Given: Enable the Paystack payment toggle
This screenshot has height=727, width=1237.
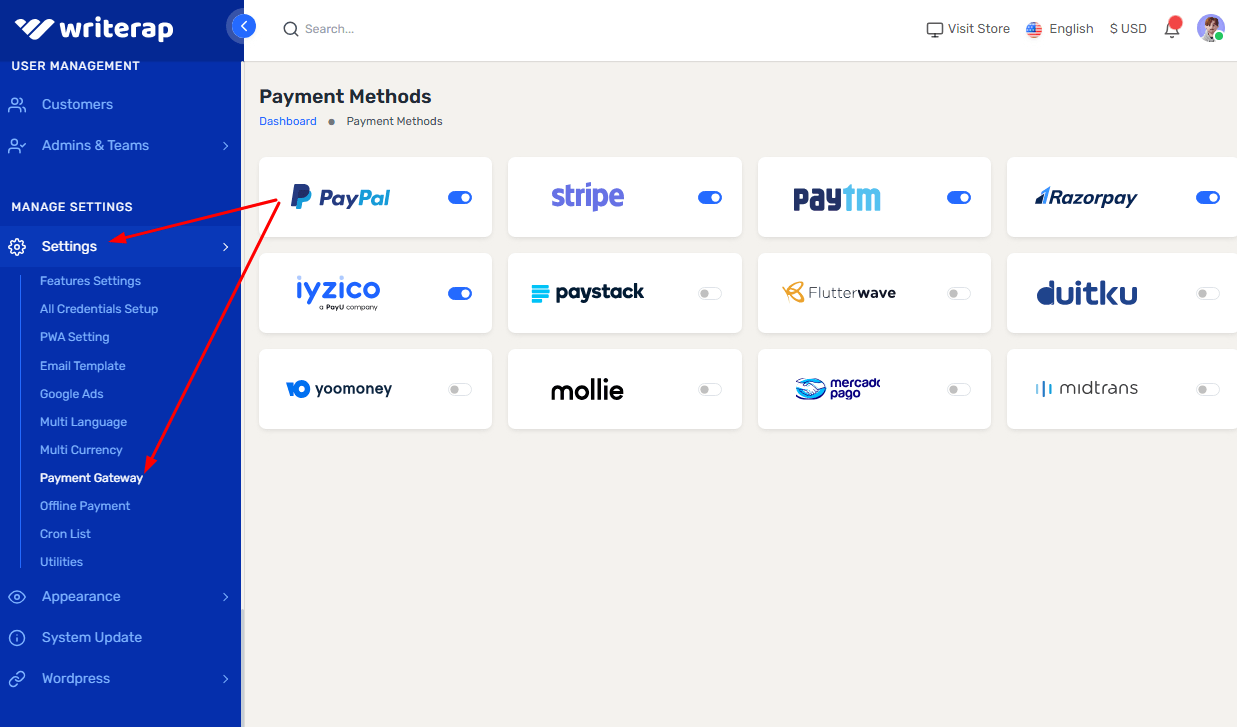Looking at the screenshot, I should (709, 293).
